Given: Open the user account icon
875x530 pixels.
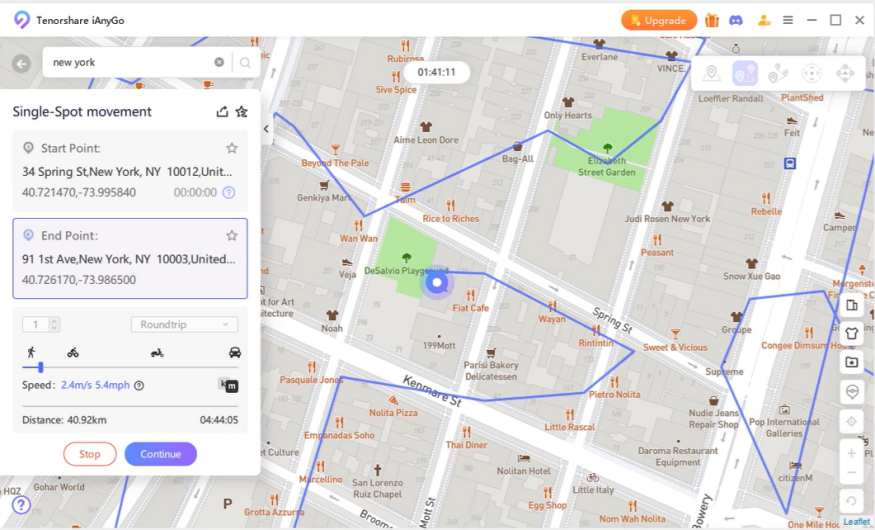Looking at the screenshot, I should (763, 20).
